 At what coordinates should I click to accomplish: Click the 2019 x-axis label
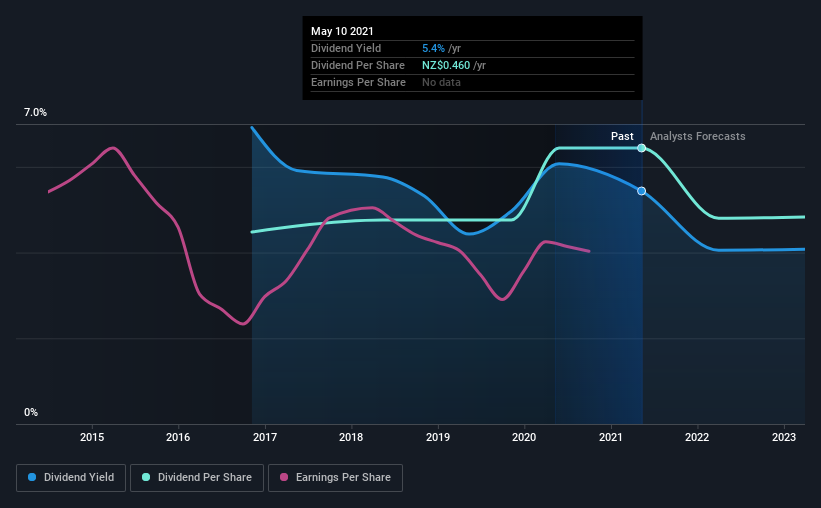coord(438,437)
